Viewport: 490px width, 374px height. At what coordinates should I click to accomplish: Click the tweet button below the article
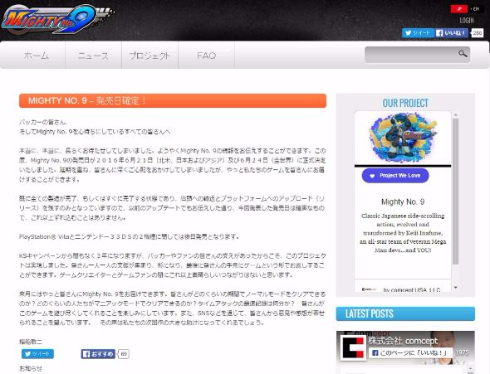38,354
